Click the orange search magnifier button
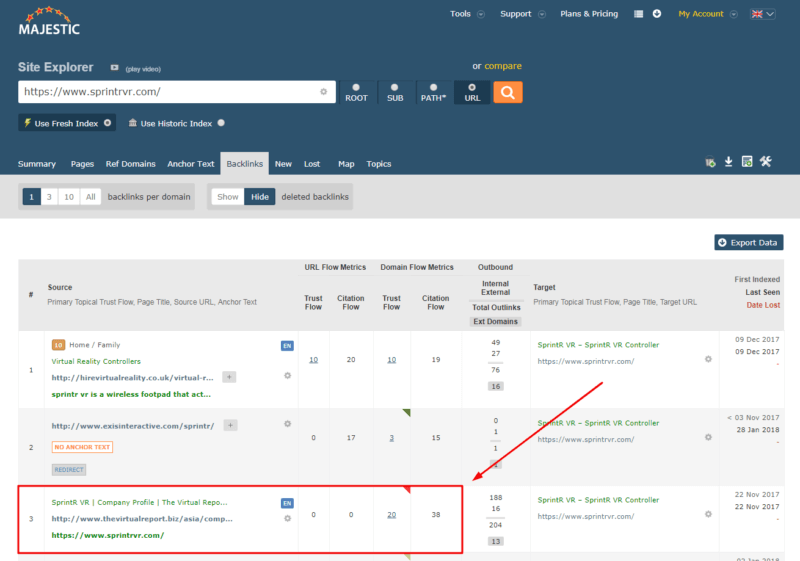 507,92
